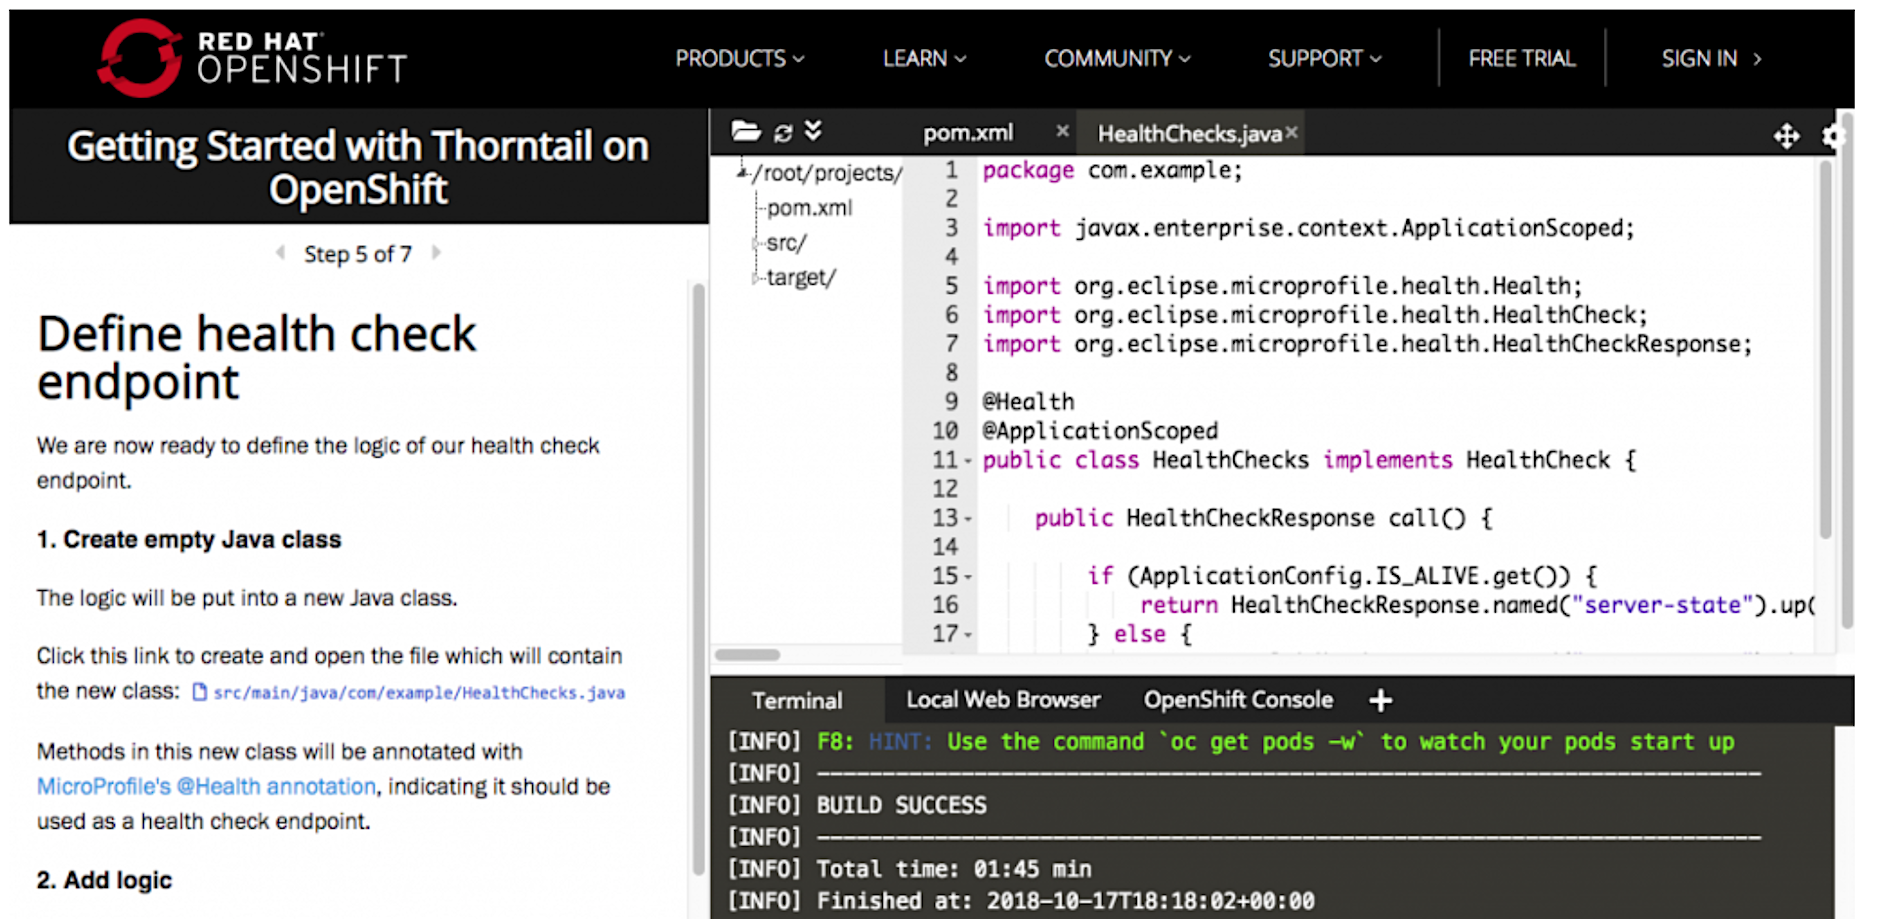Go to the previous tutorial step arrow
The width and height of the screenshot is (1900, 919).
tap(281, 253)
